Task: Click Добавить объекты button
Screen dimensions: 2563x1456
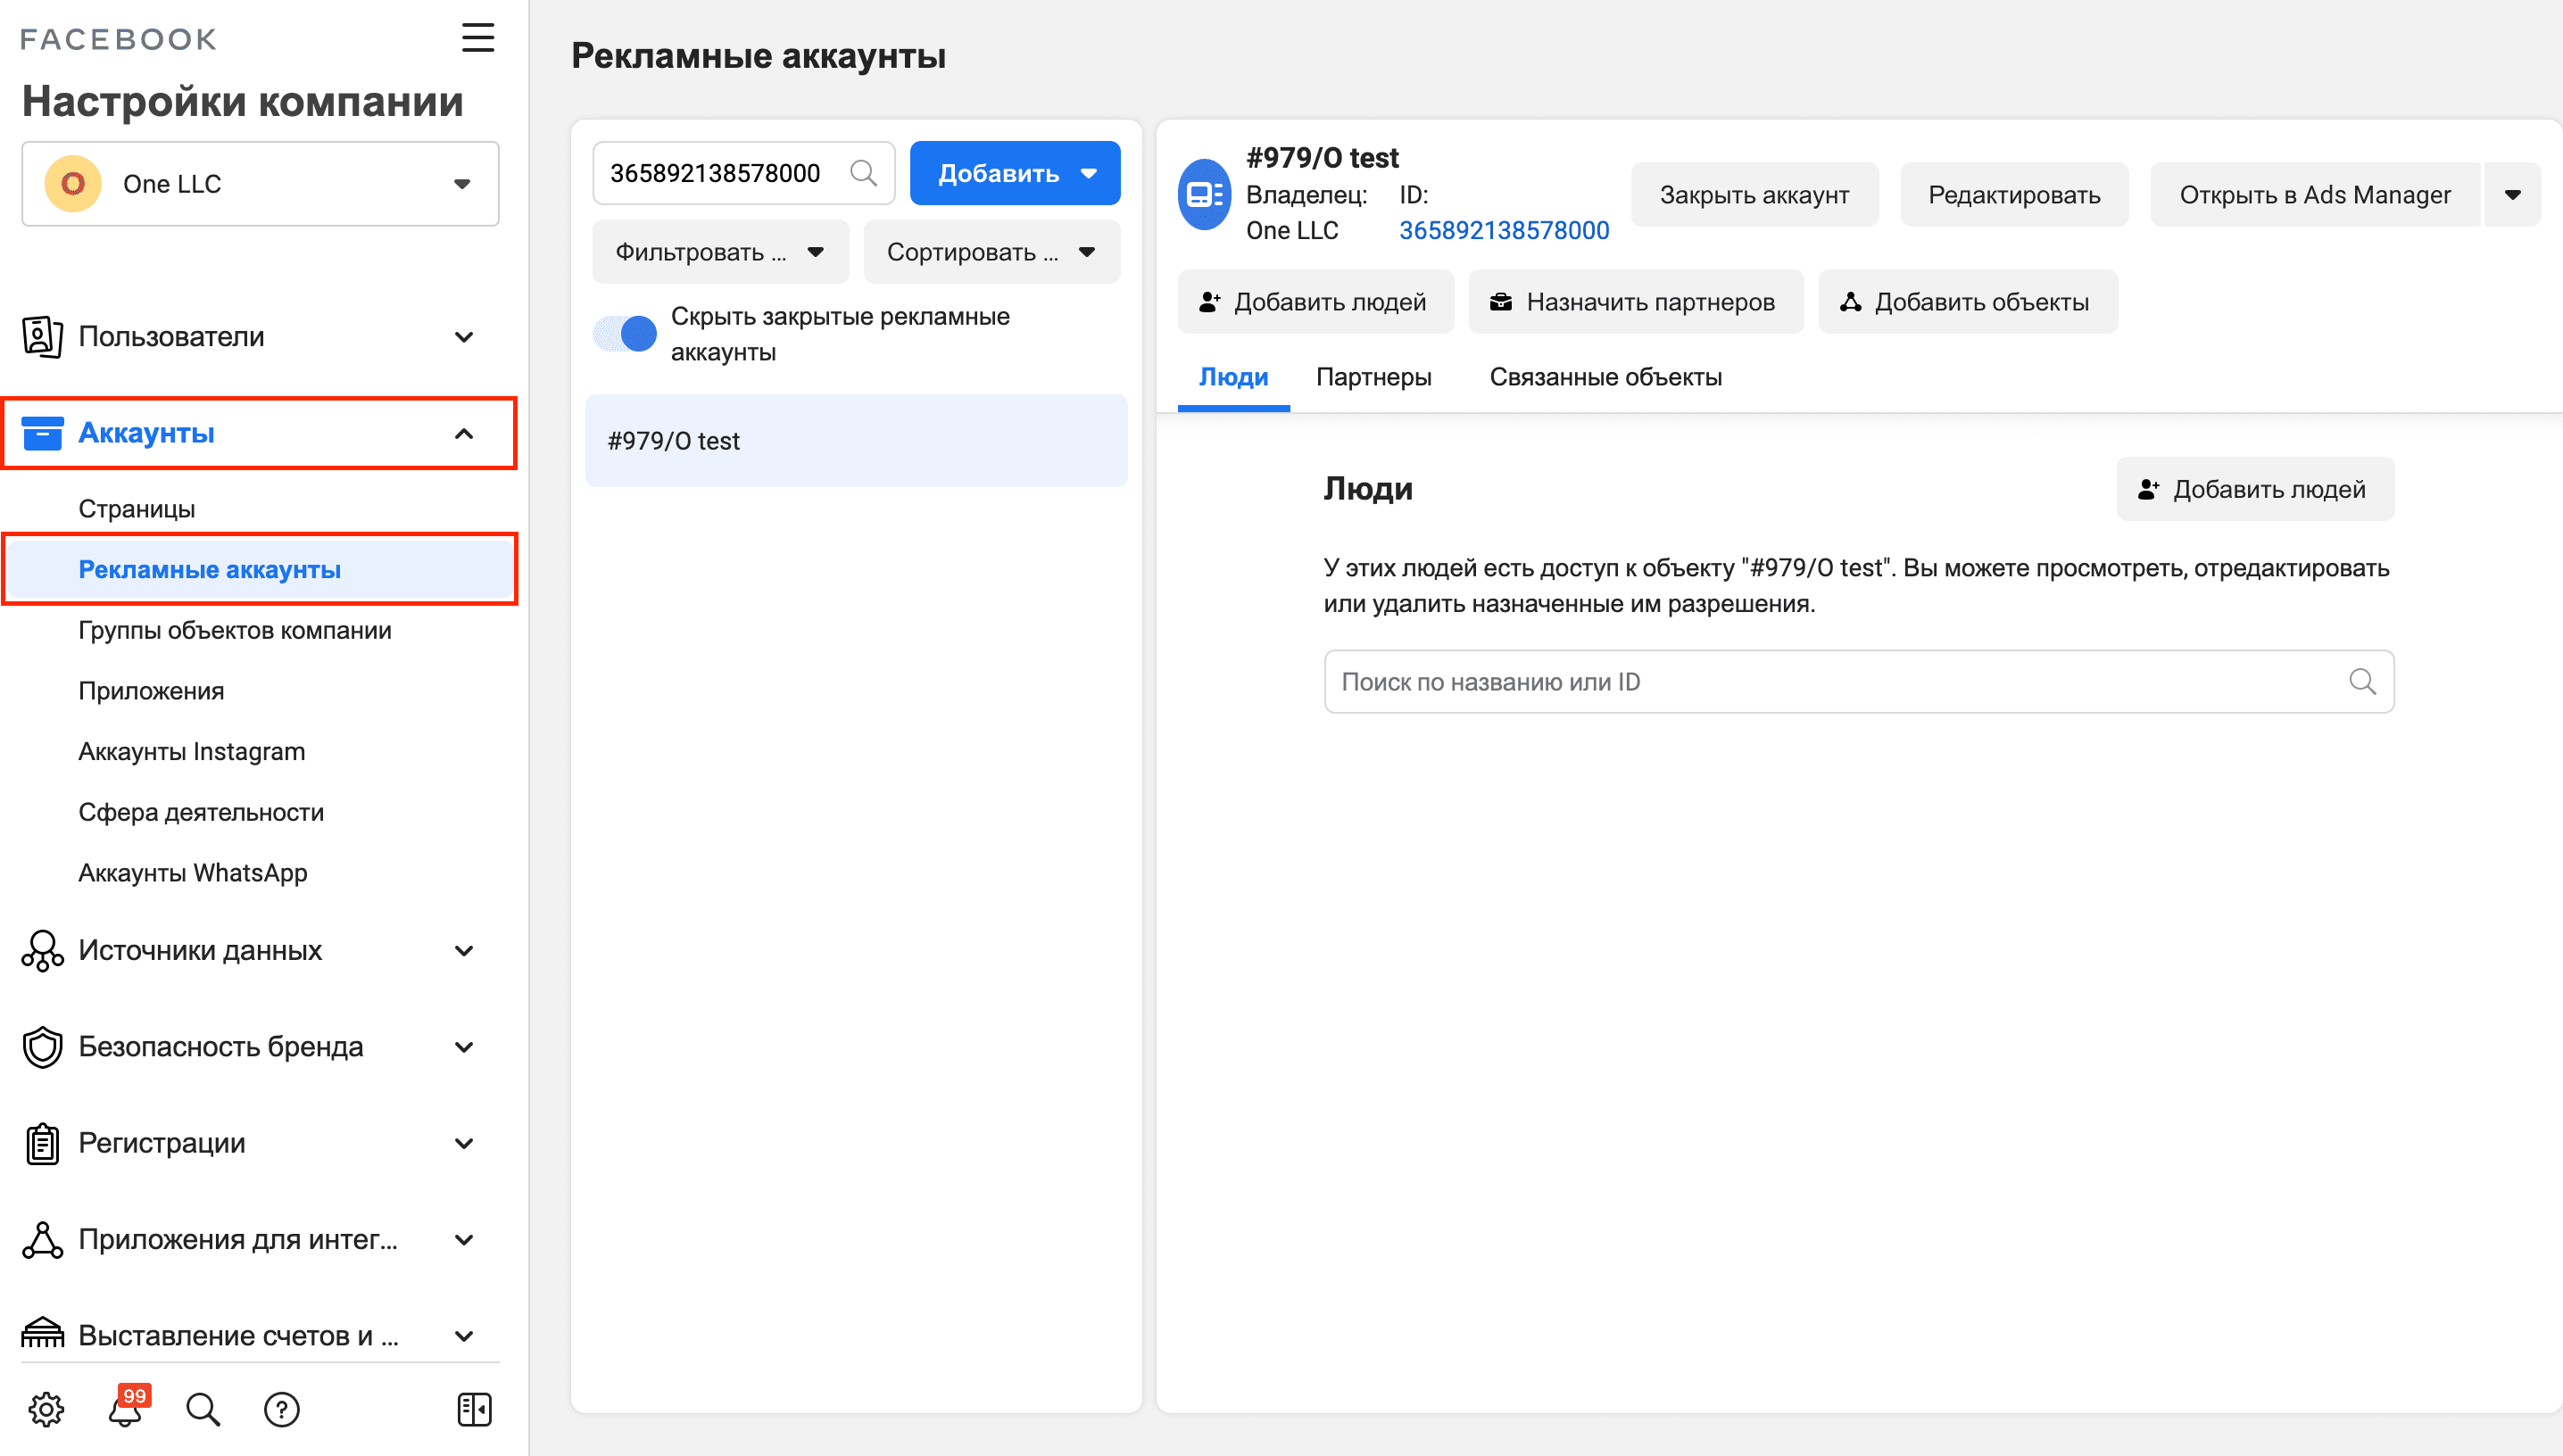Action: tap(1967, 302)
